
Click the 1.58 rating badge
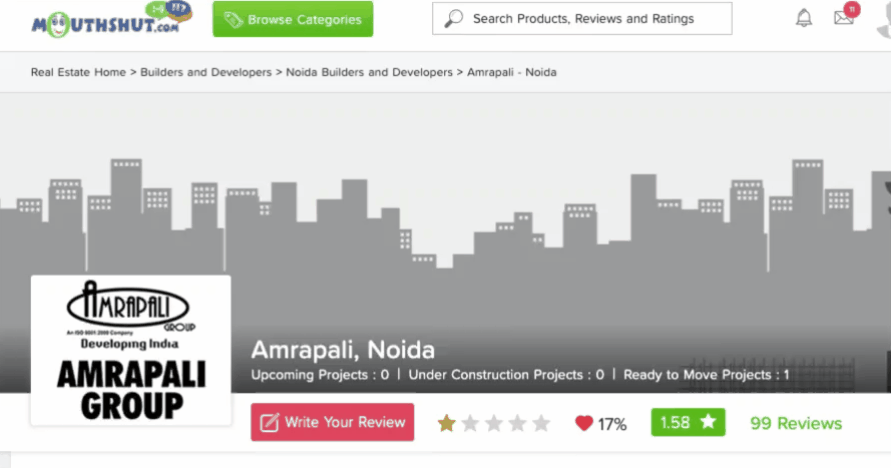pos(688,422)
